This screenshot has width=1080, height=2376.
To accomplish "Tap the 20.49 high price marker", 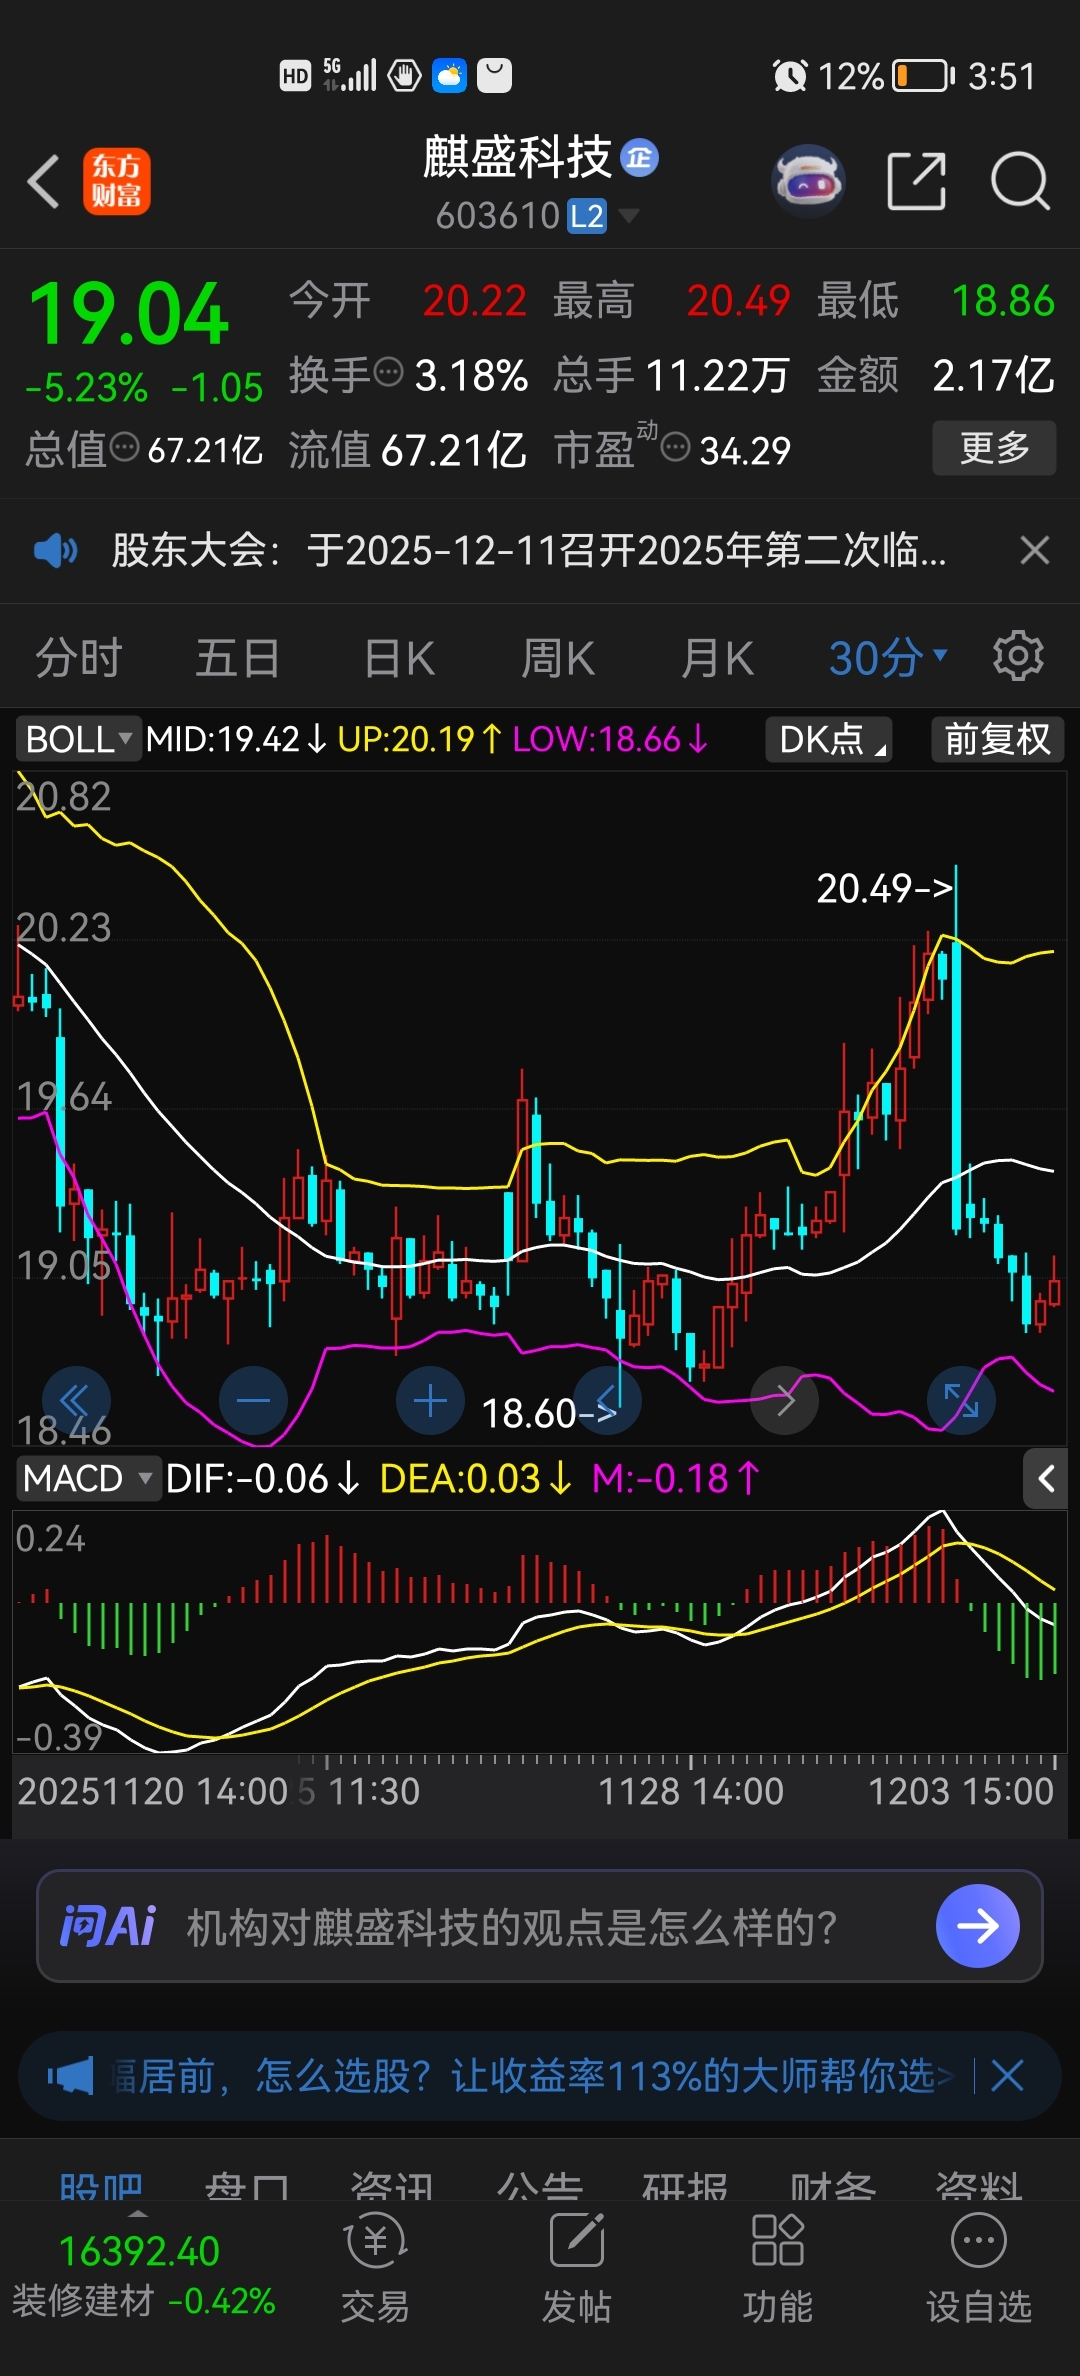I will tap(884, 888).
